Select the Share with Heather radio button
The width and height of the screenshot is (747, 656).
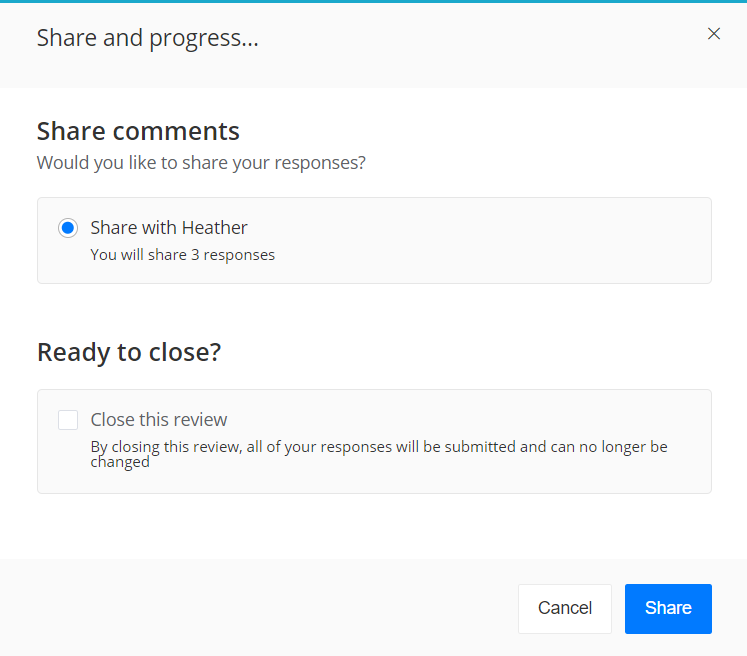[x=68, y=228]
